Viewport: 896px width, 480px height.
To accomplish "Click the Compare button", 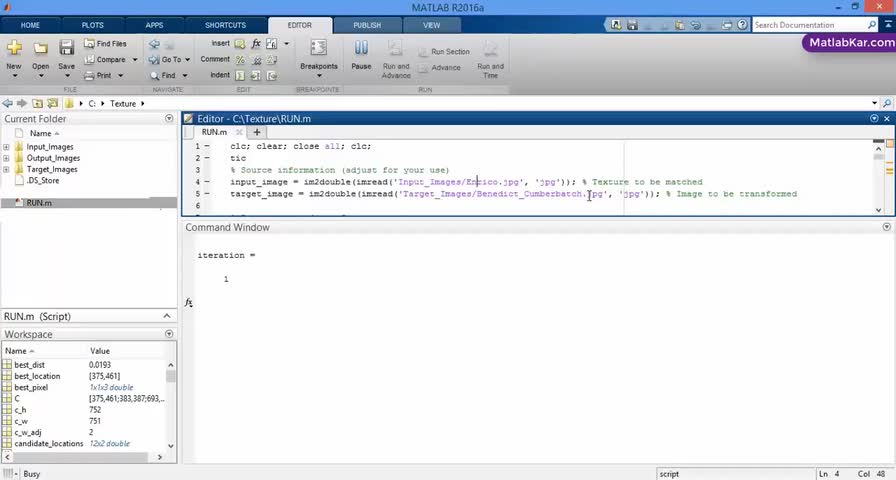I will tap(105, 59).
